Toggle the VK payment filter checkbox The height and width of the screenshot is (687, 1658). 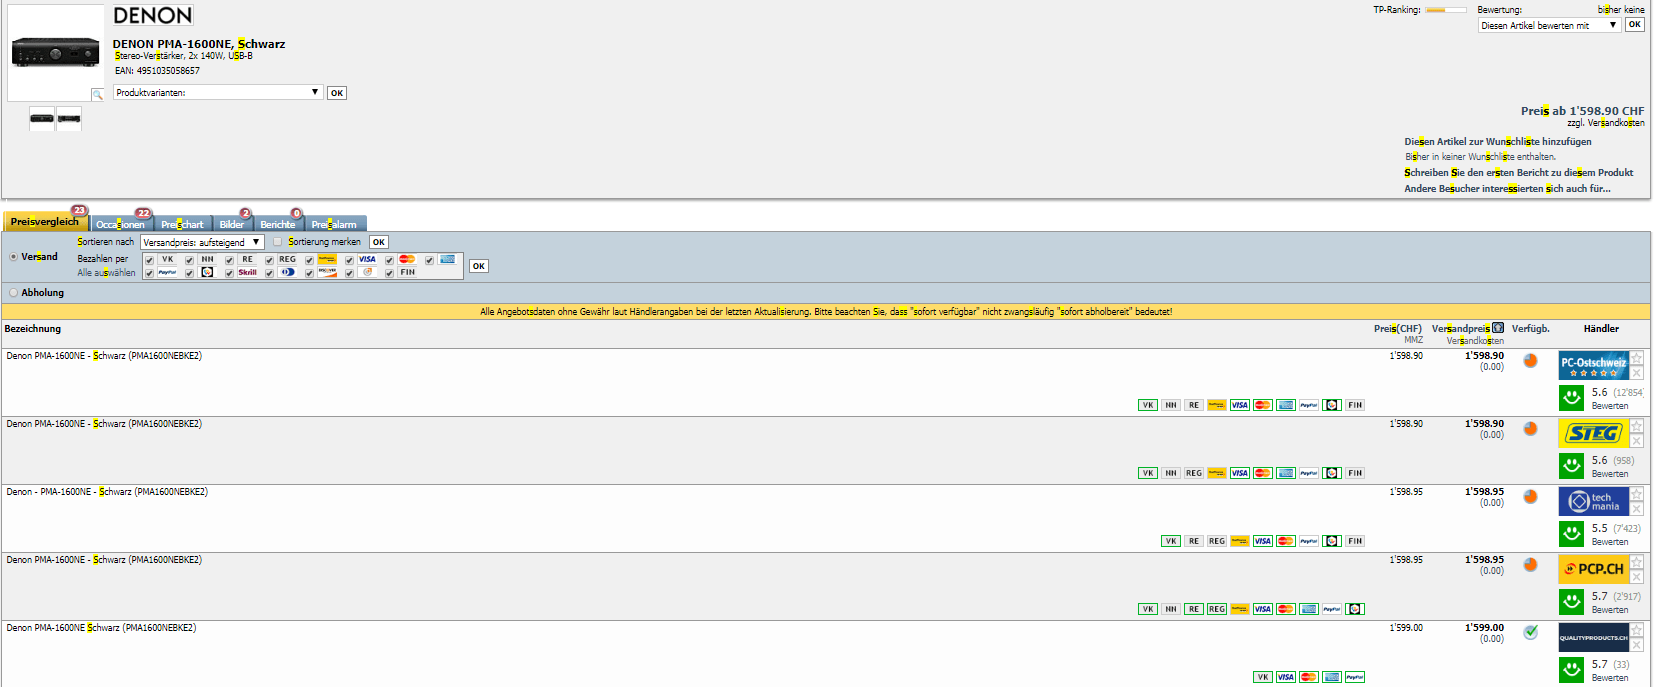click(x=149, y=260)
